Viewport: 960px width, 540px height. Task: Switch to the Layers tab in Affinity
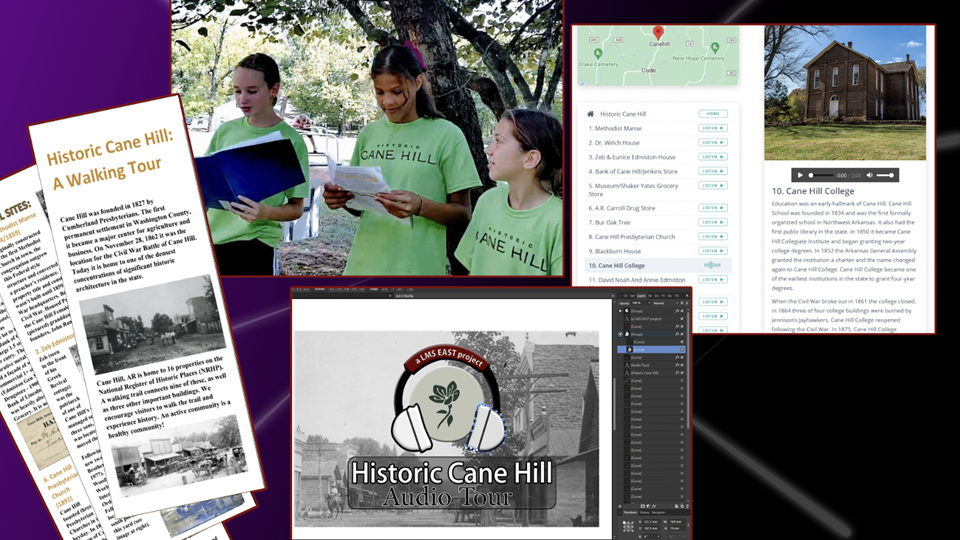point(641,296)
